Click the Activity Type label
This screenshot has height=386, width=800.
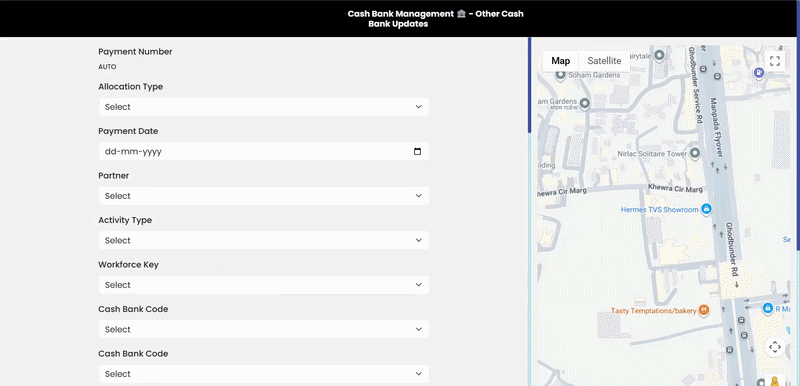pos(125,220)
